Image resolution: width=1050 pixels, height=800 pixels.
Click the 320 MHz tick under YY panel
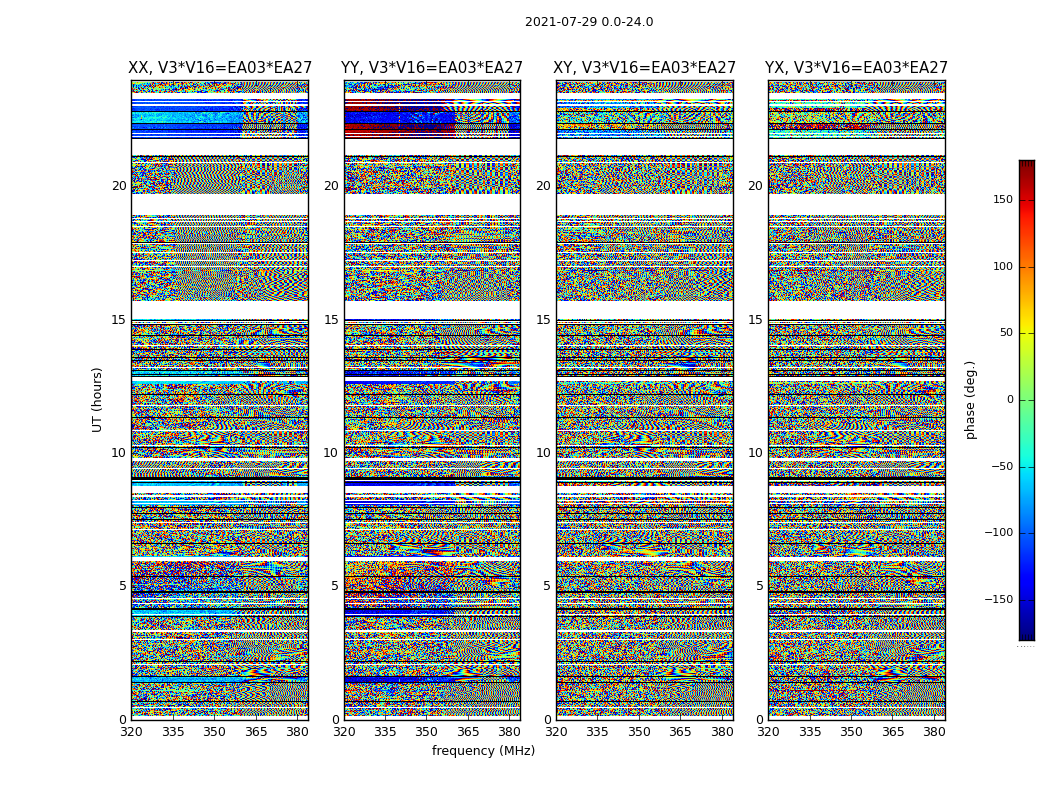344,732
